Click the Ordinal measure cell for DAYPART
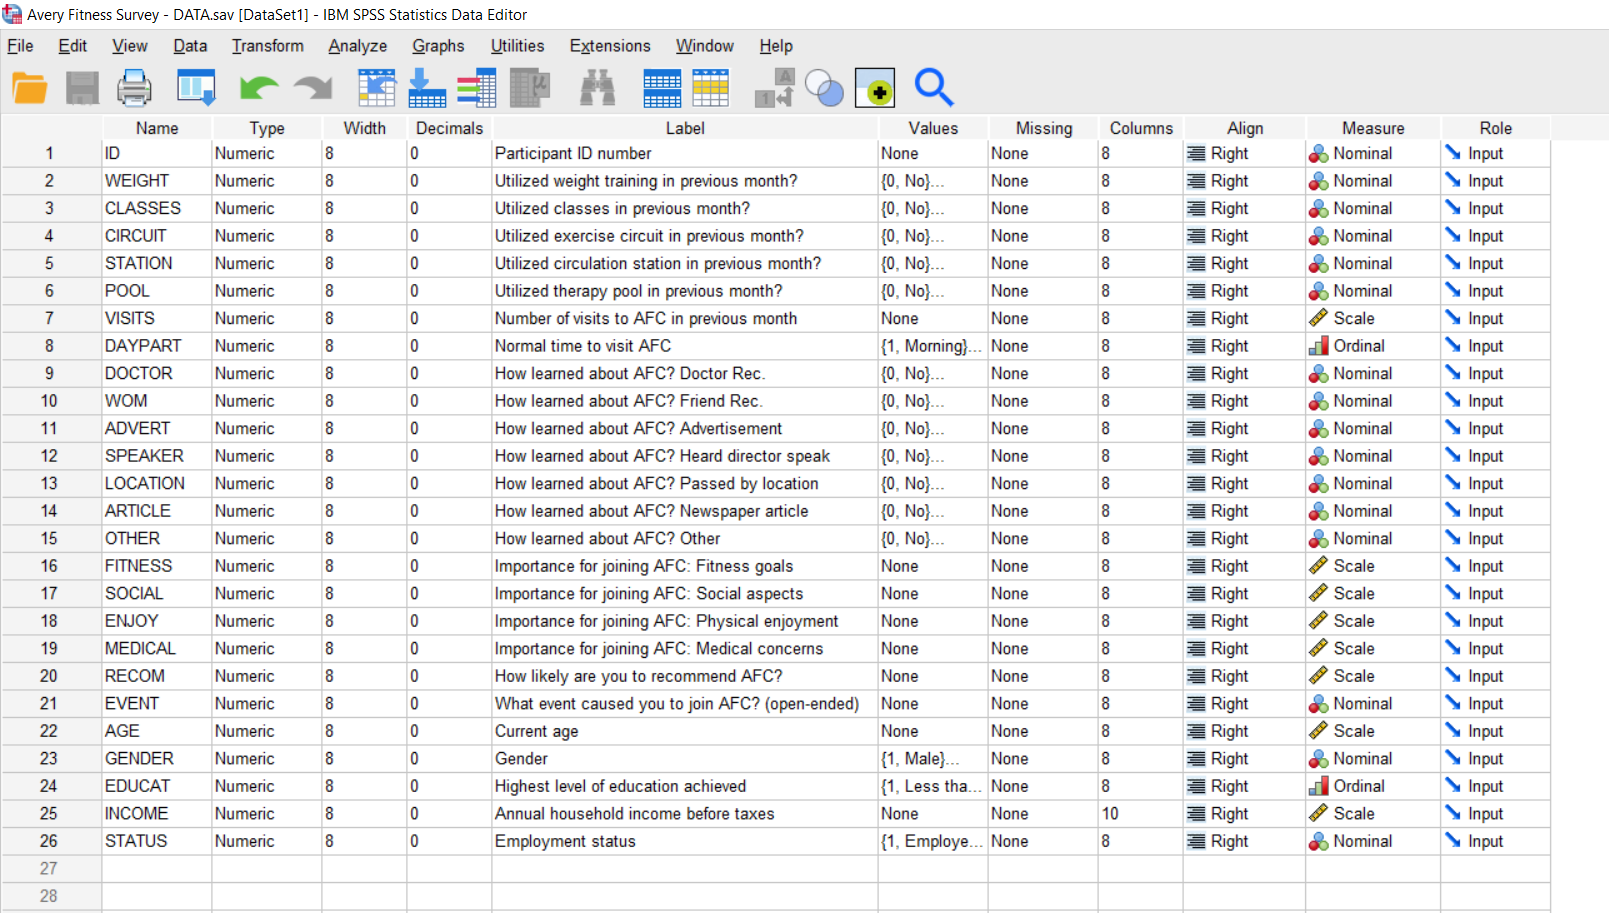The image size is (1609, 913). (1373, 346)
